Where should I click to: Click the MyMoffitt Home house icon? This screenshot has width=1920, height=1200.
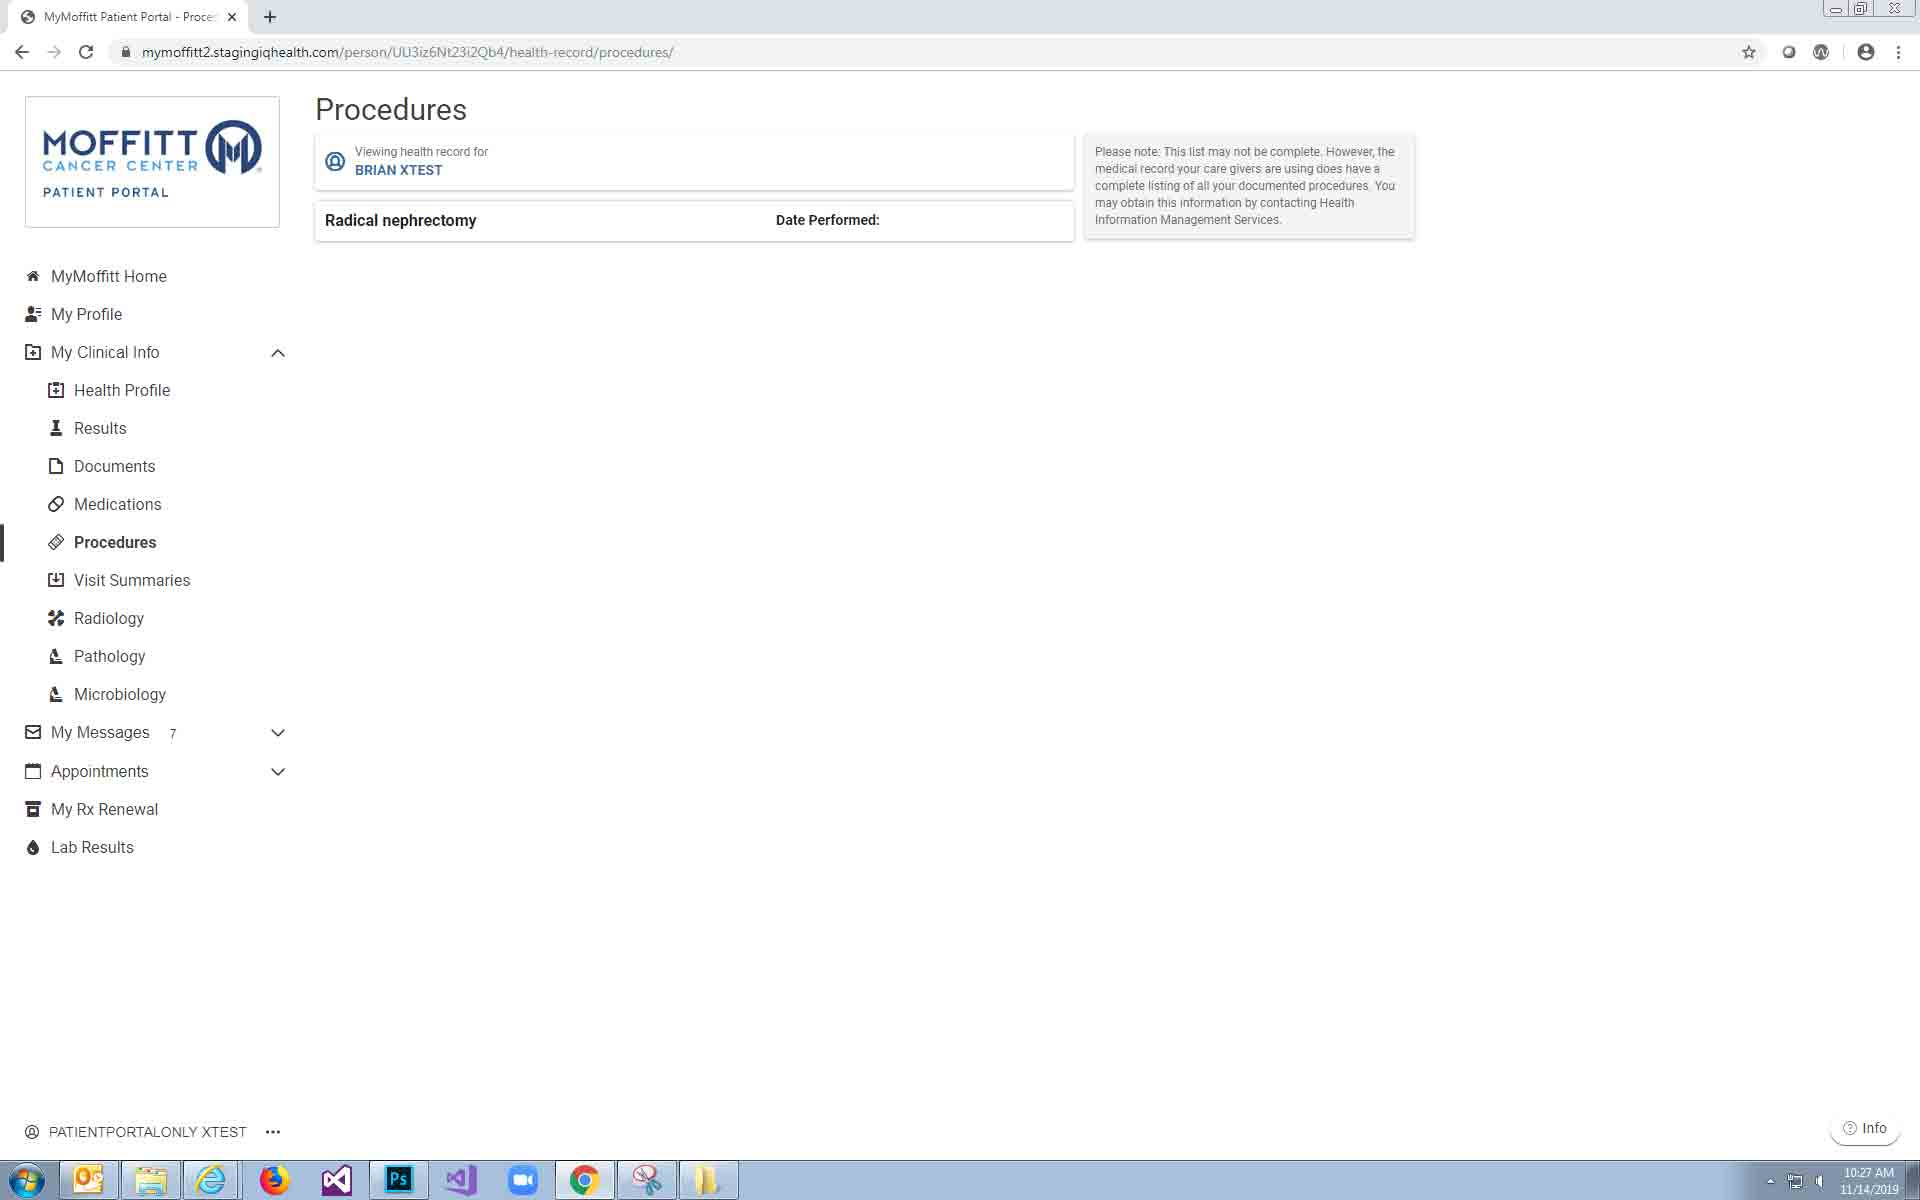pyautogui.click(x=33, y=276)
